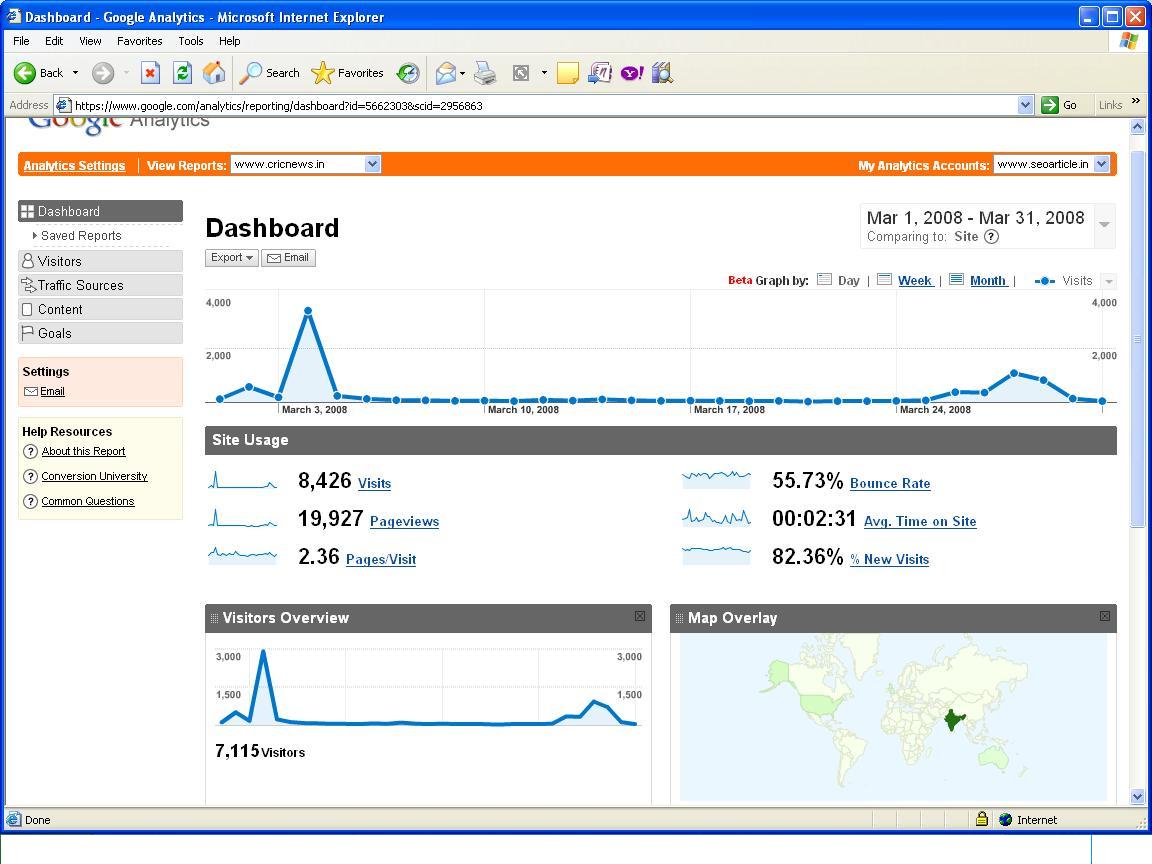Click the Pages/Visit link
The width and height of the screenshot is (1152, 864).
pos(381,559)
